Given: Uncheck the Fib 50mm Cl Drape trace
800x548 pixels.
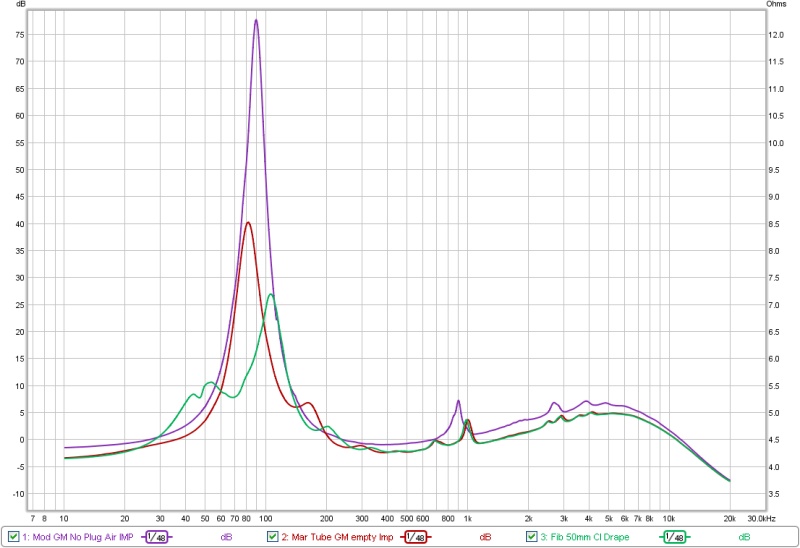Looking at the screenshot, I should (532, 537).
